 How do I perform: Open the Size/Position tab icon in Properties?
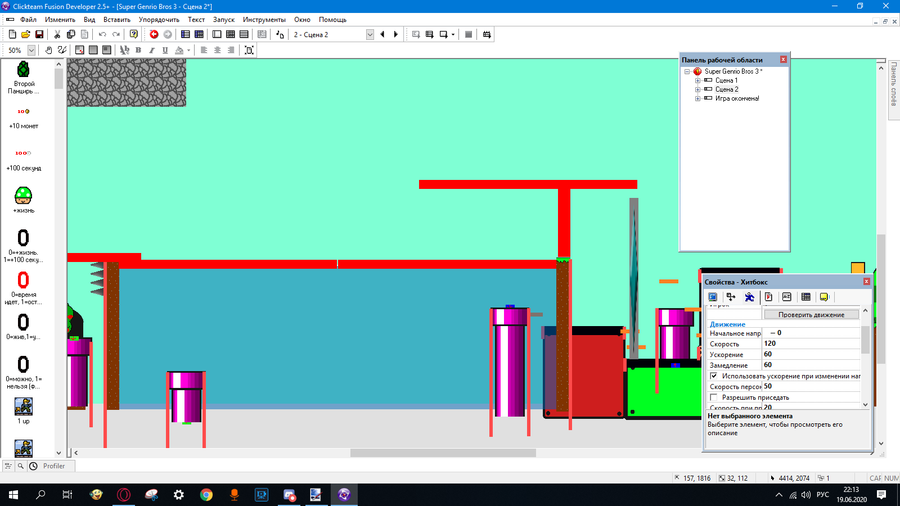731,297
